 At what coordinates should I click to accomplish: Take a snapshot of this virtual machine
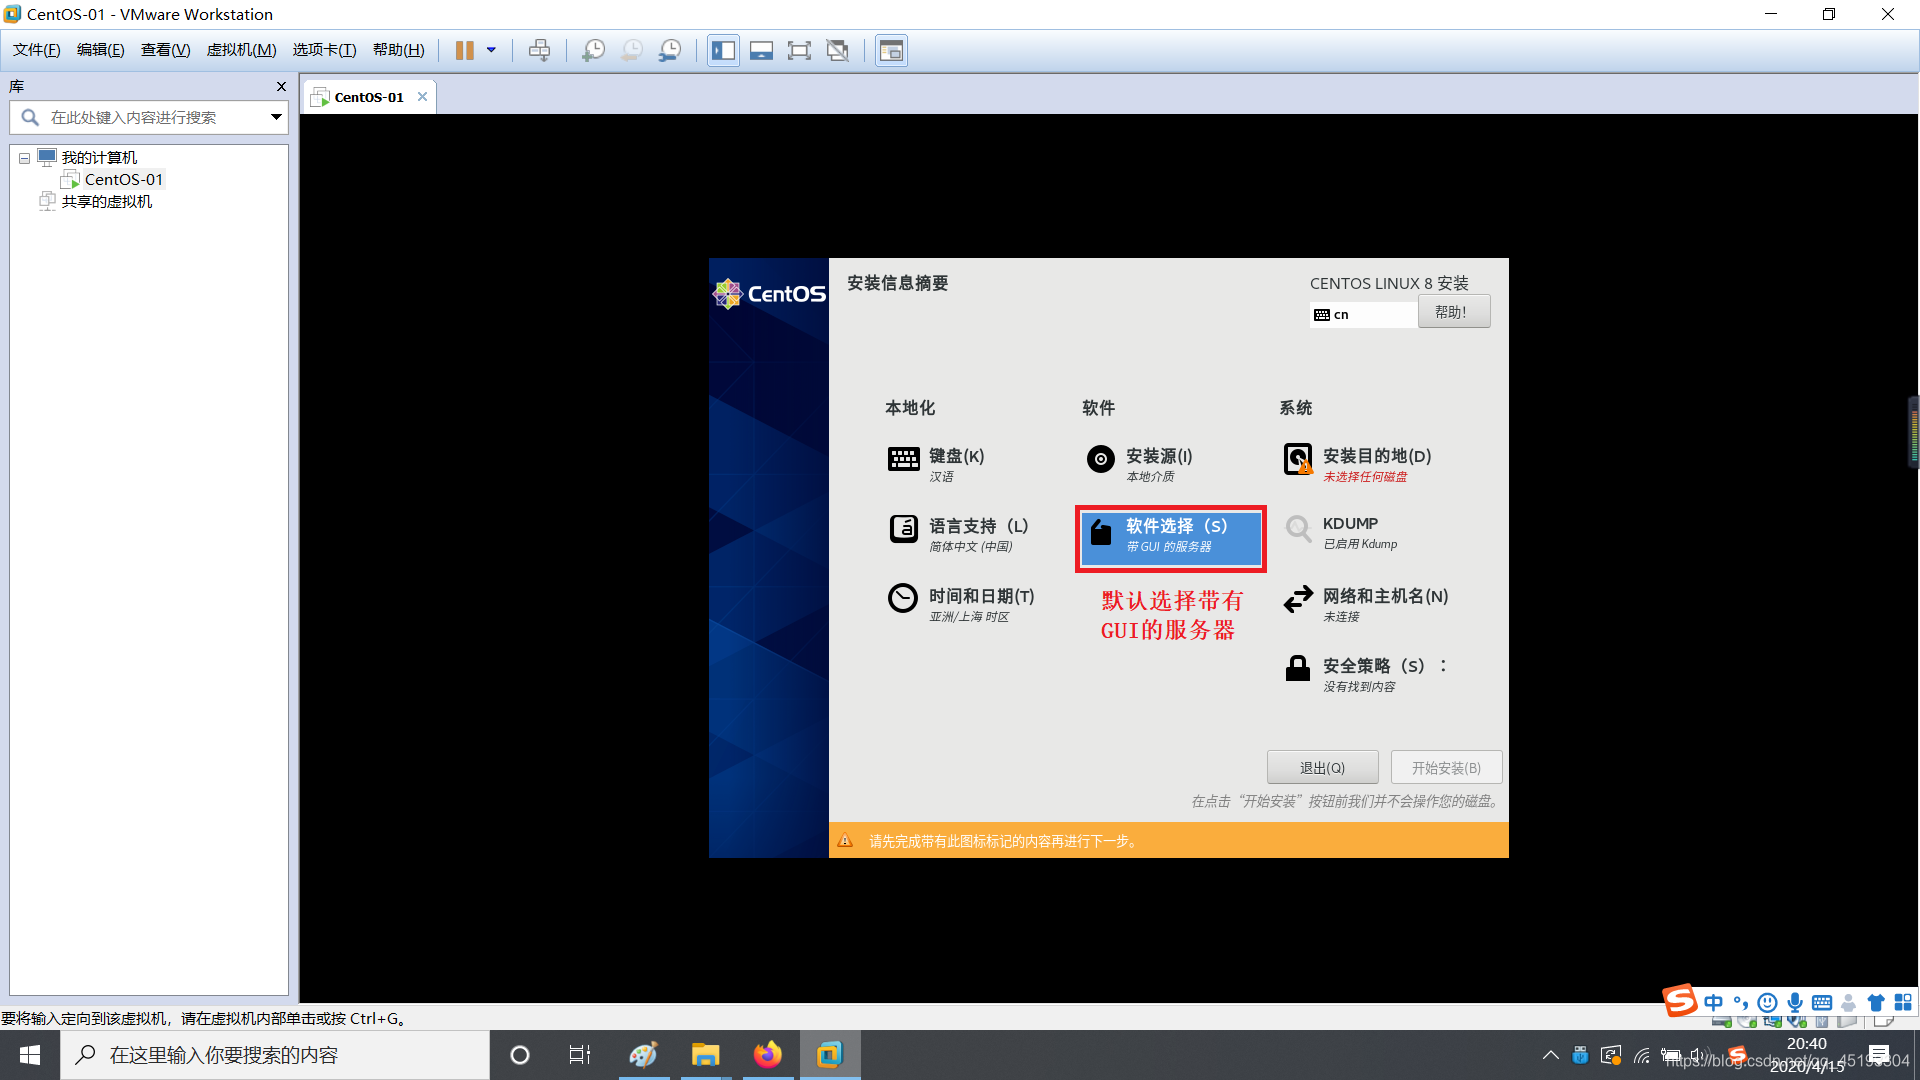(593, 50)
